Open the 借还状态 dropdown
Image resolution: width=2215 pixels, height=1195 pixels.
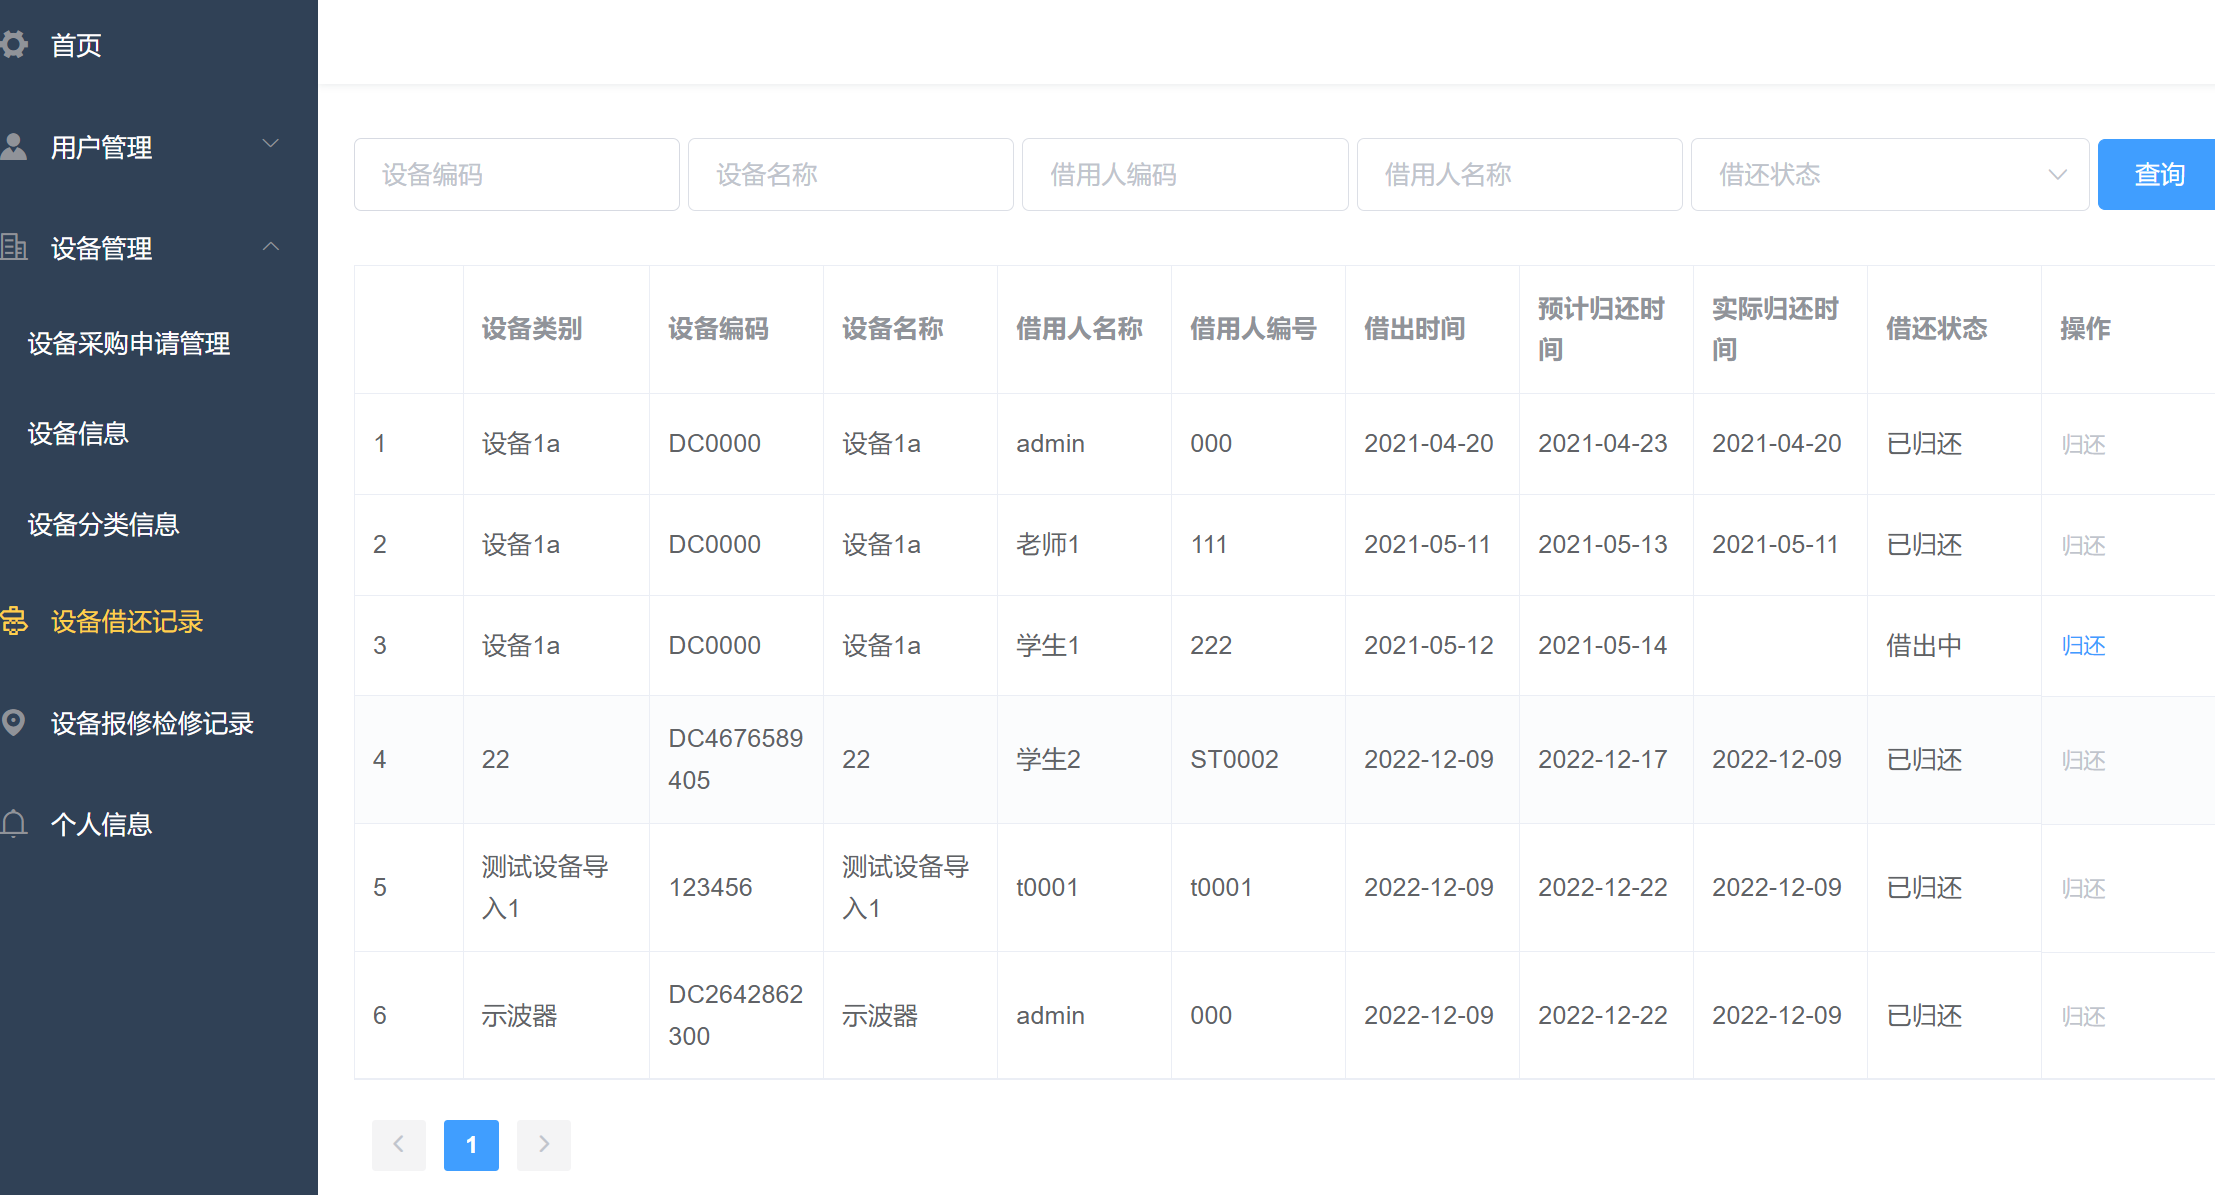pos(1888,174)
